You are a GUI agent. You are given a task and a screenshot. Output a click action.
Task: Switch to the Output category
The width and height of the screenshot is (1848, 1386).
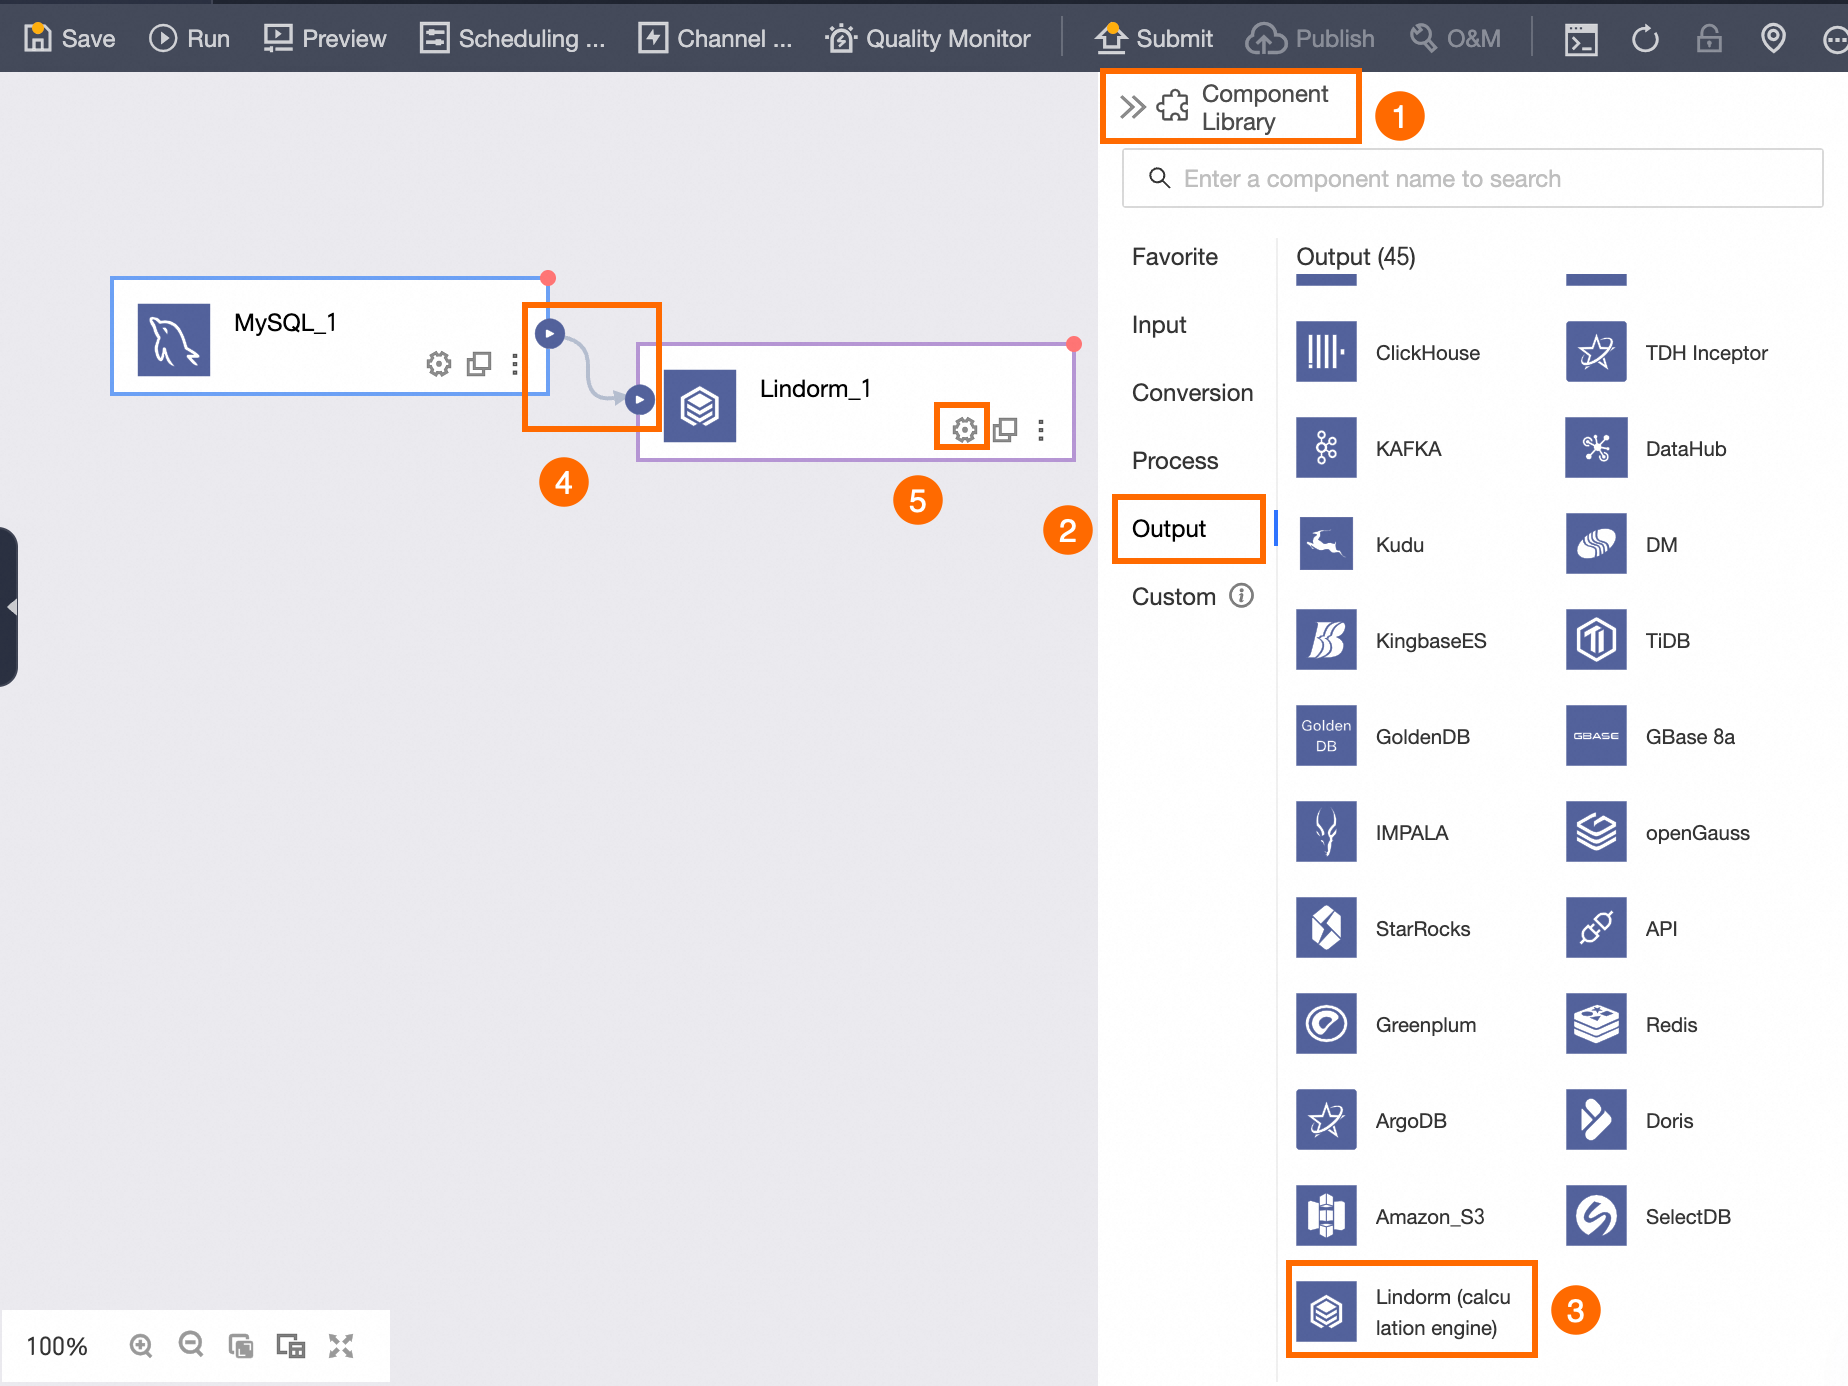(1188, 529)
